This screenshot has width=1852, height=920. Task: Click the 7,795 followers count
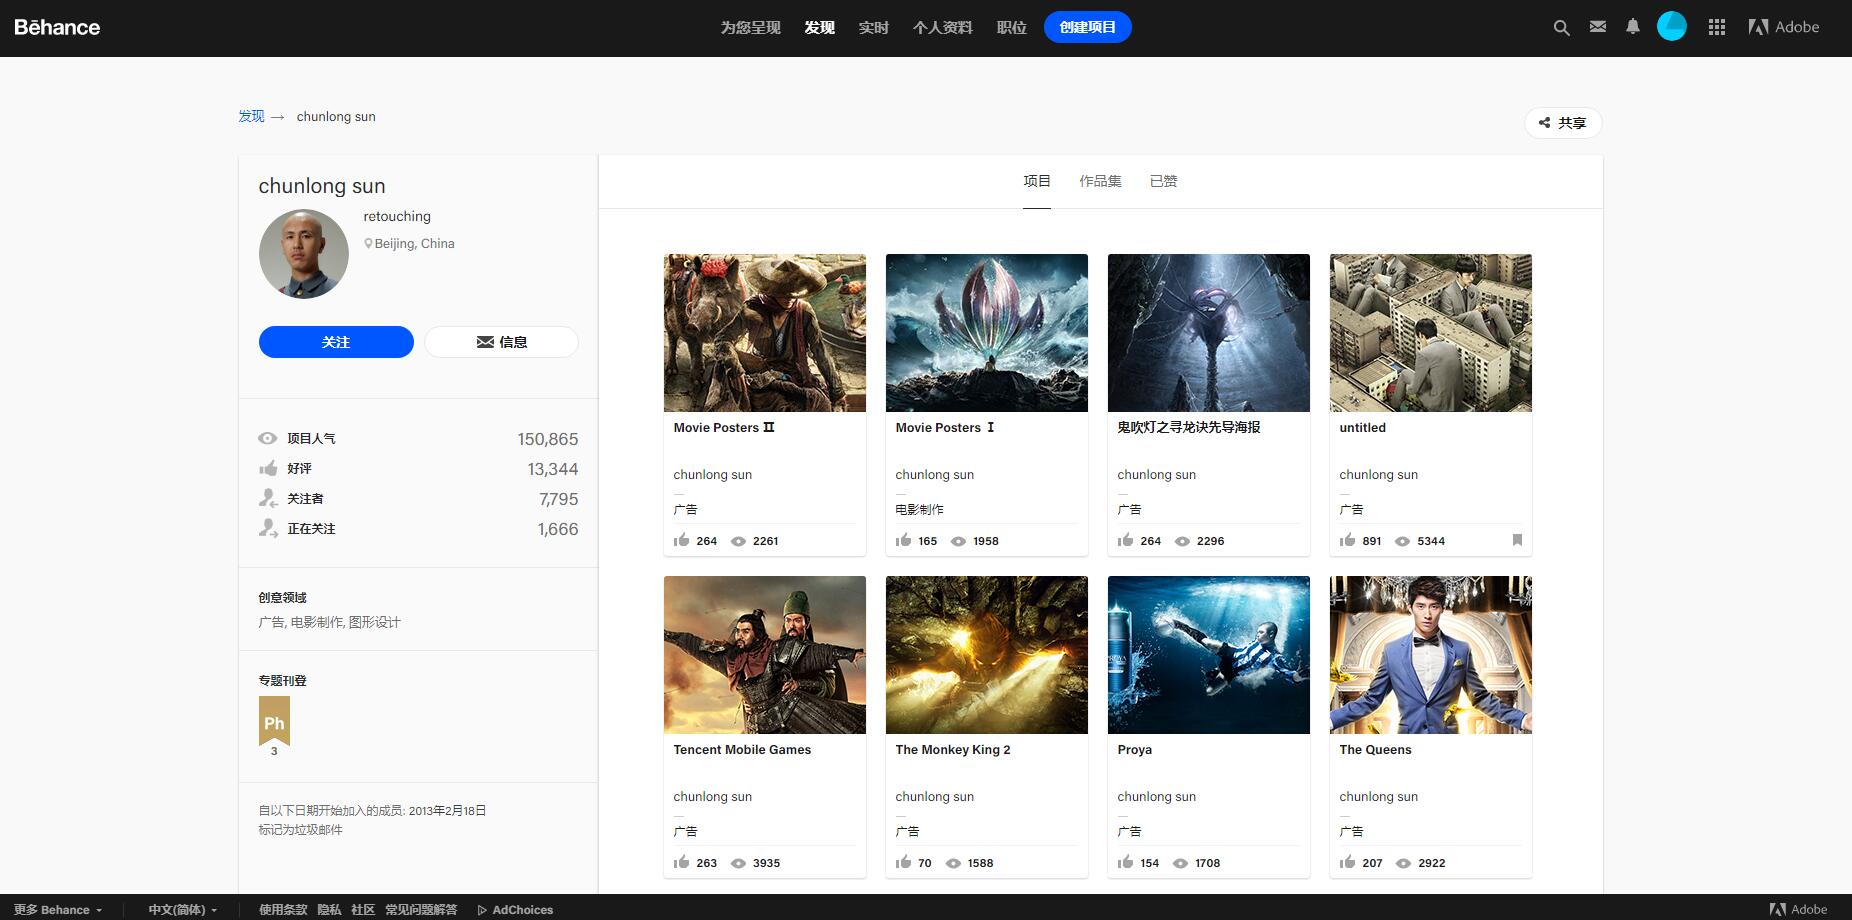pos(559,499)
